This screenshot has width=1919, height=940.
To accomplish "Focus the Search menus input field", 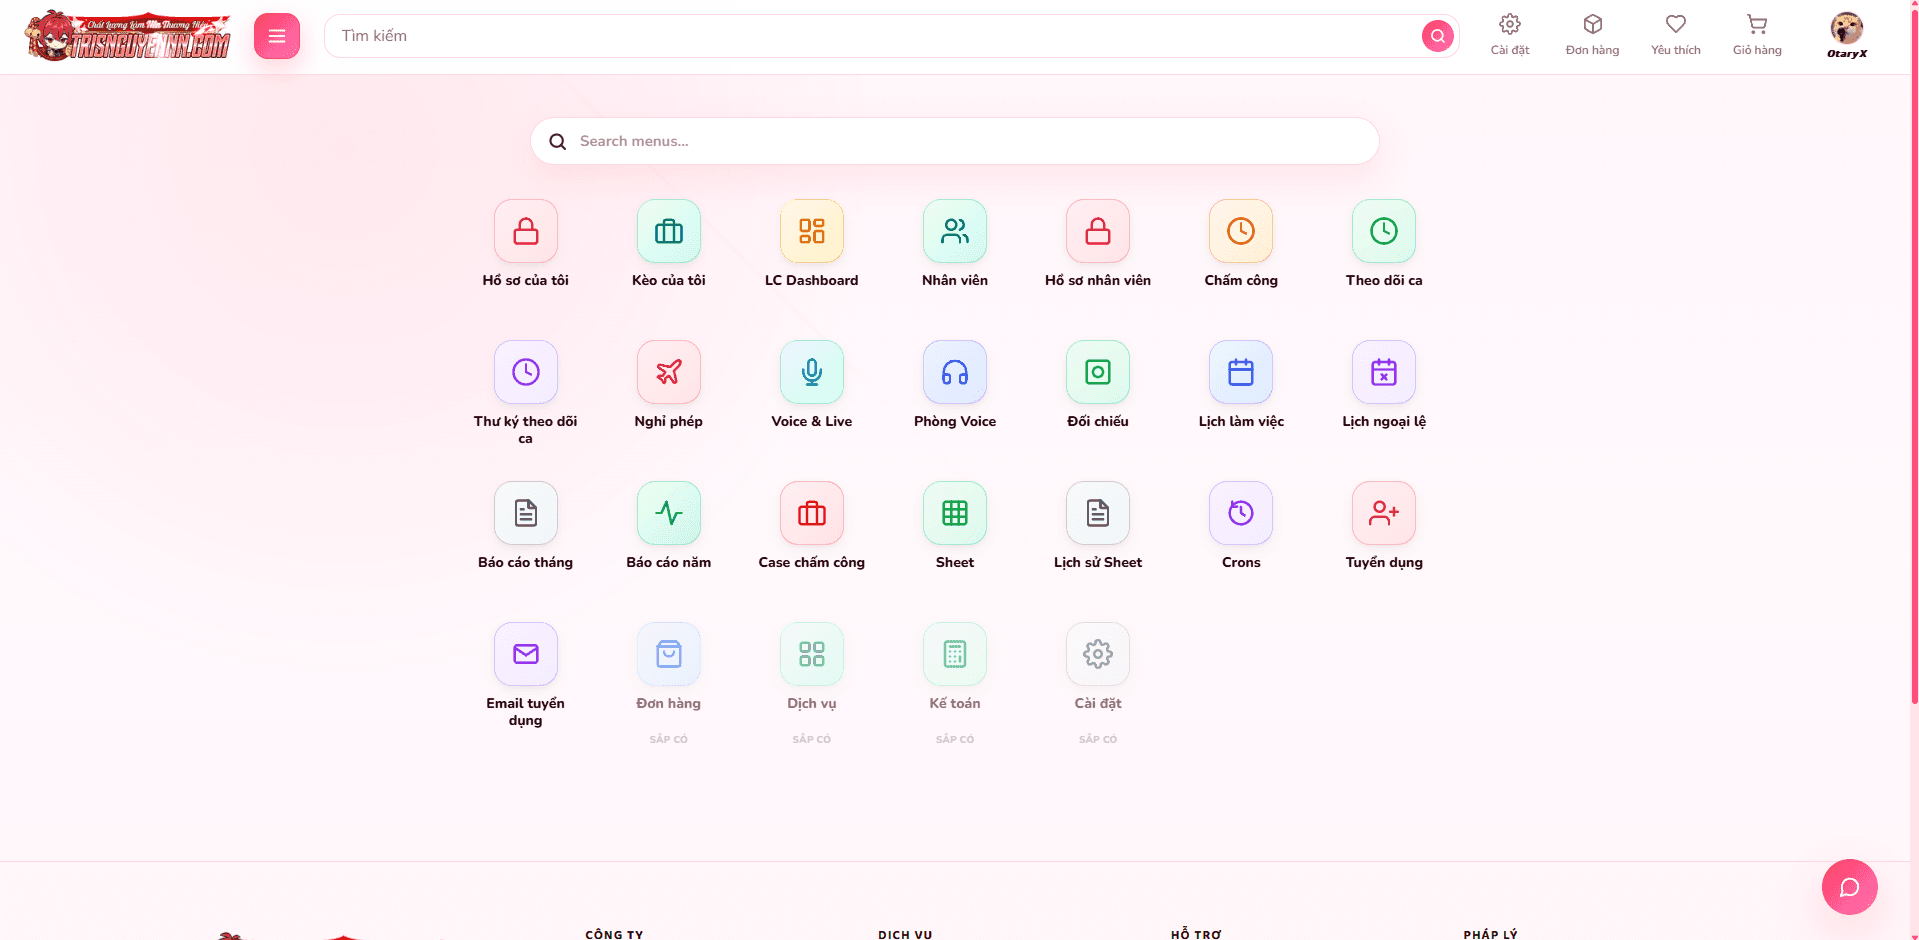I will click(955, 141).
